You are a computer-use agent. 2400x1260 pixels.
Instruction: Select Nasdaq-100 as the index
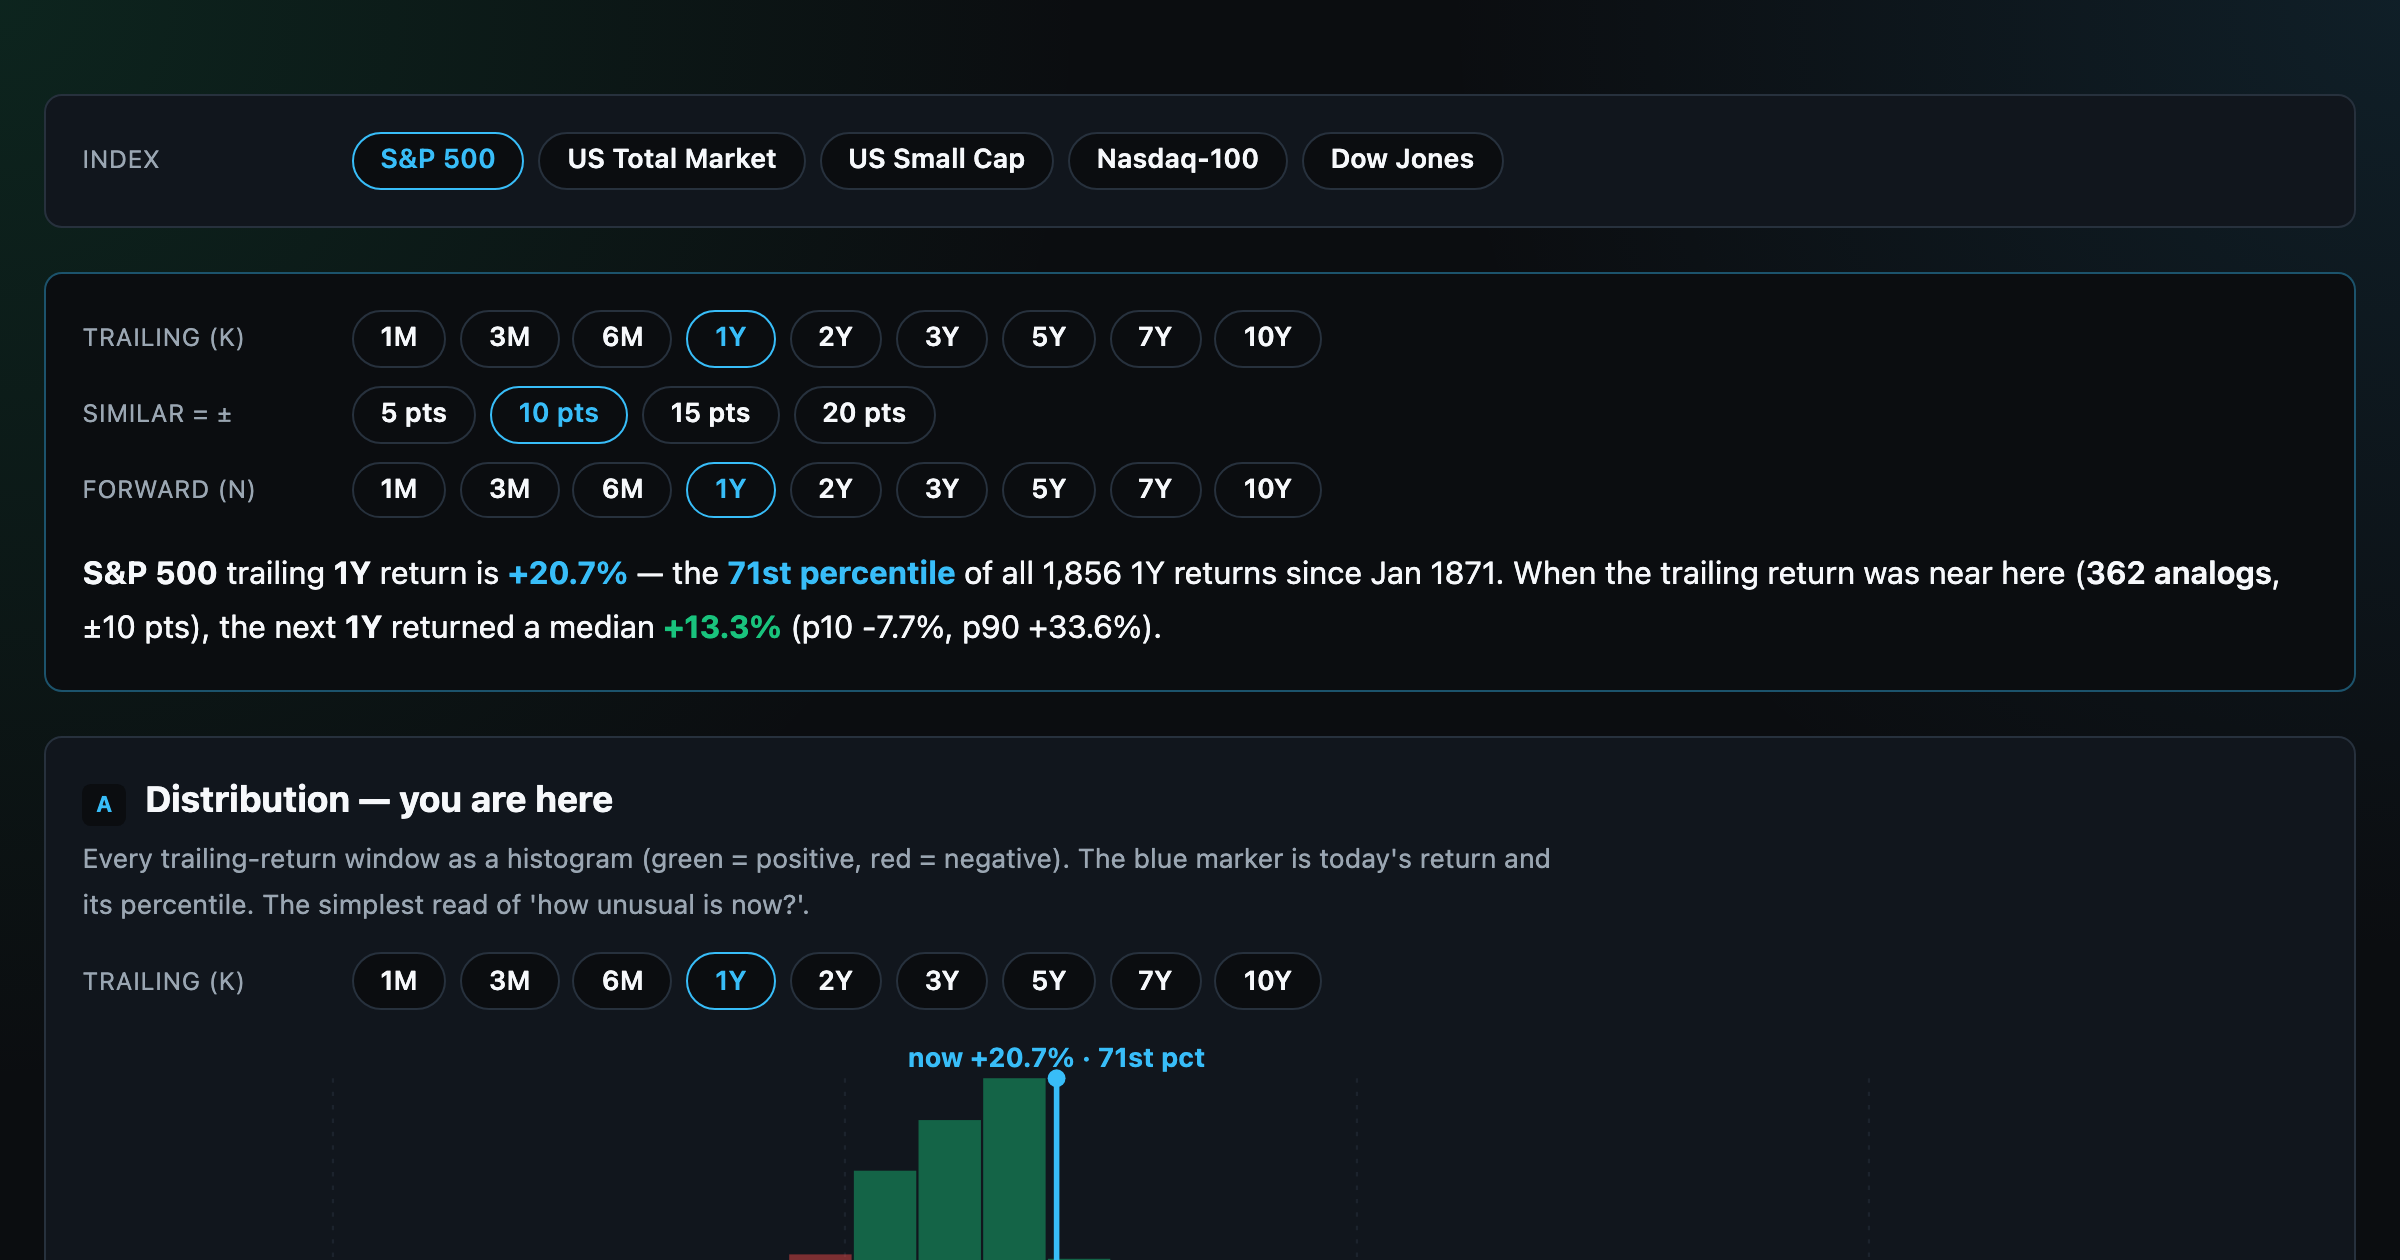[1177, 160]
